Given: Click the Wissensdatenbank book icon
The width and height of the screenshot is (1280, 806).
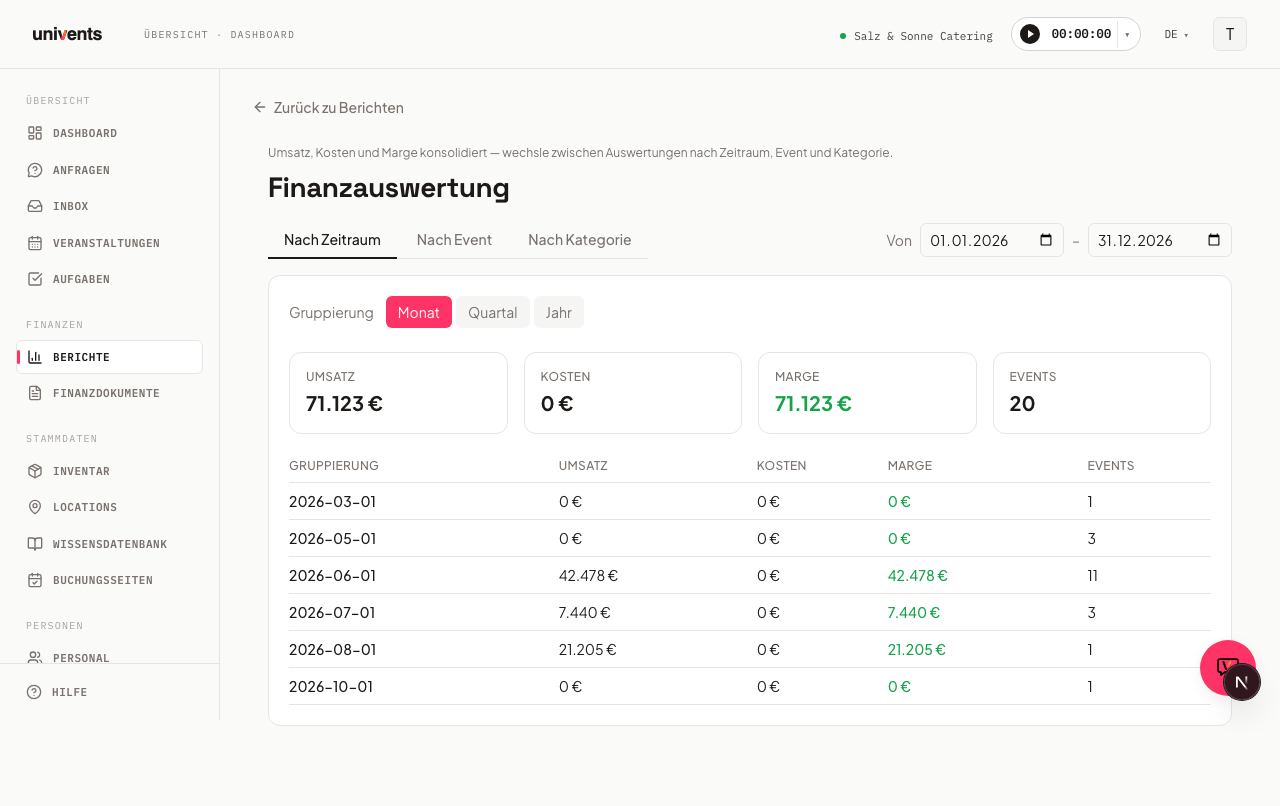Looking at the screenshot, I should pos(35,544).
